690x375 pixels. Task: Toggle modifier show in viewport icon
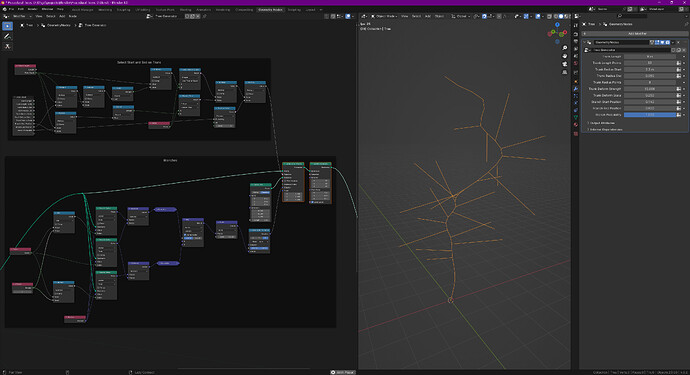coord(662,42)
